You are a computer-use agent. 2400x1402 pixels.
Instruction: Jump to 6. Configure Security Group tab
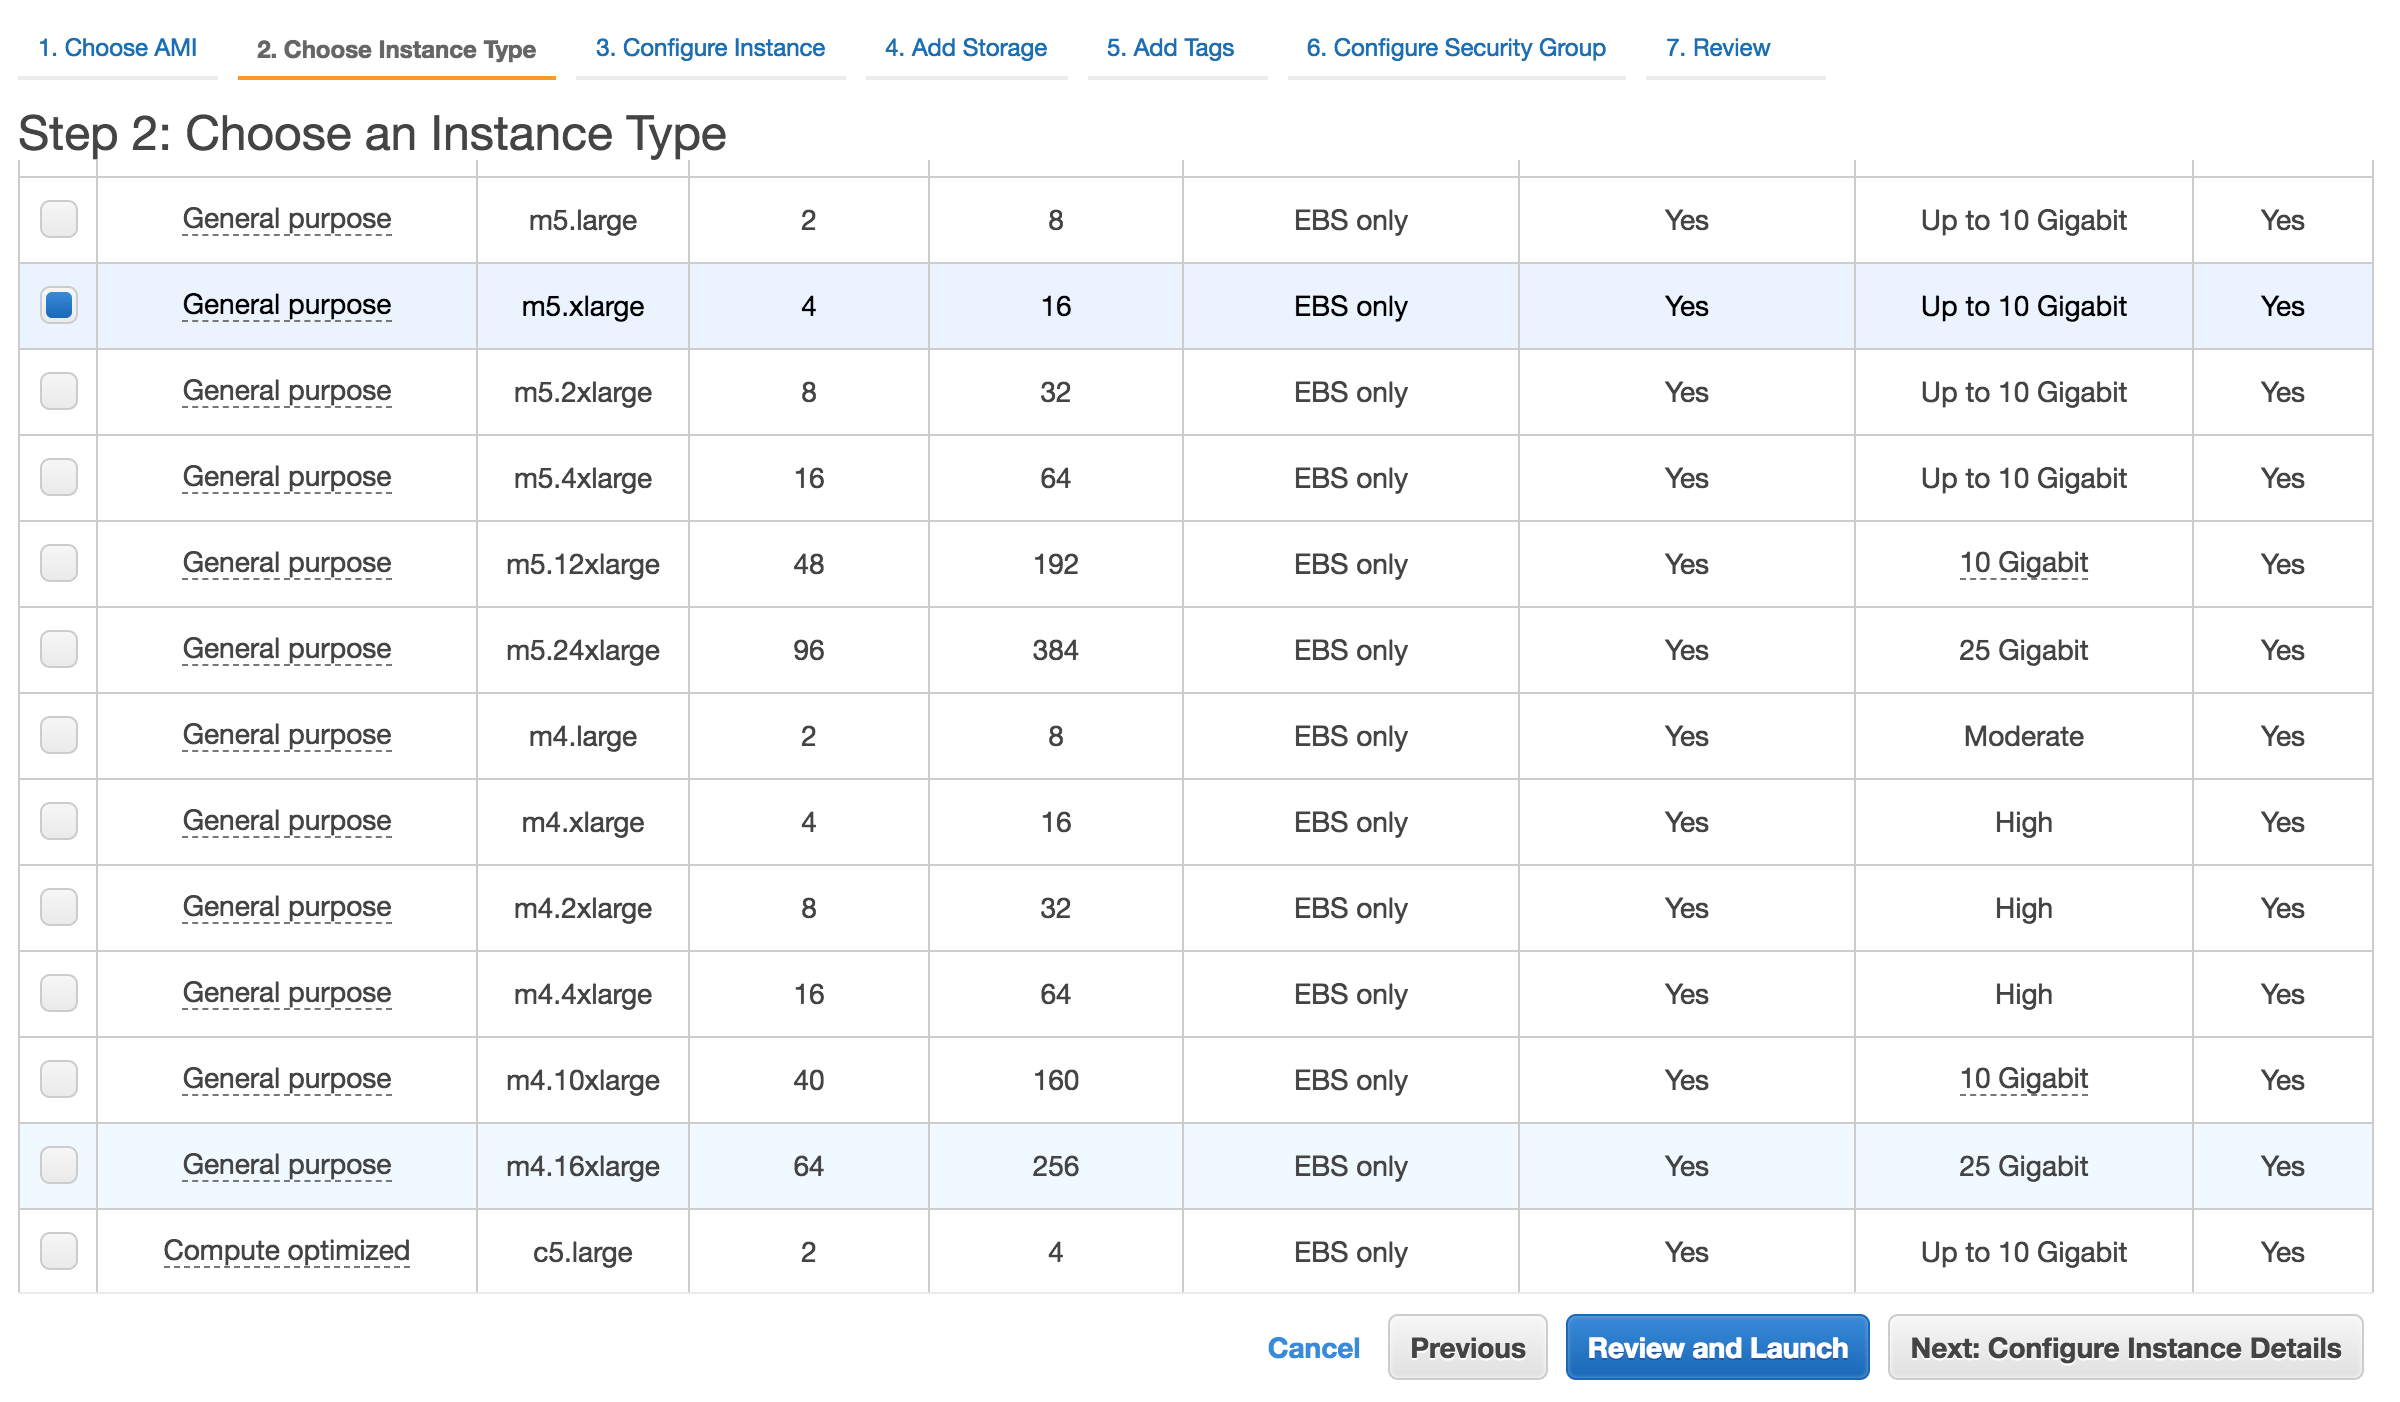[x=1456, y=48]
